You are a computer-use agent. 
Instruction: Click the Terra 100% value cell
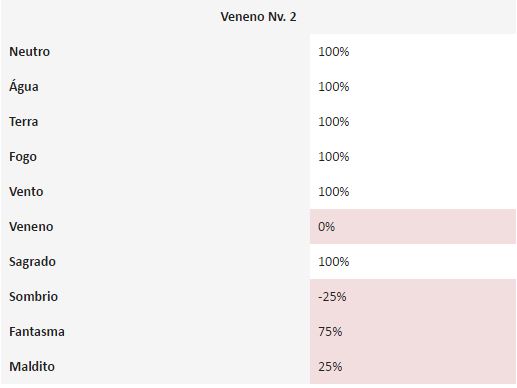click(413, 122)
